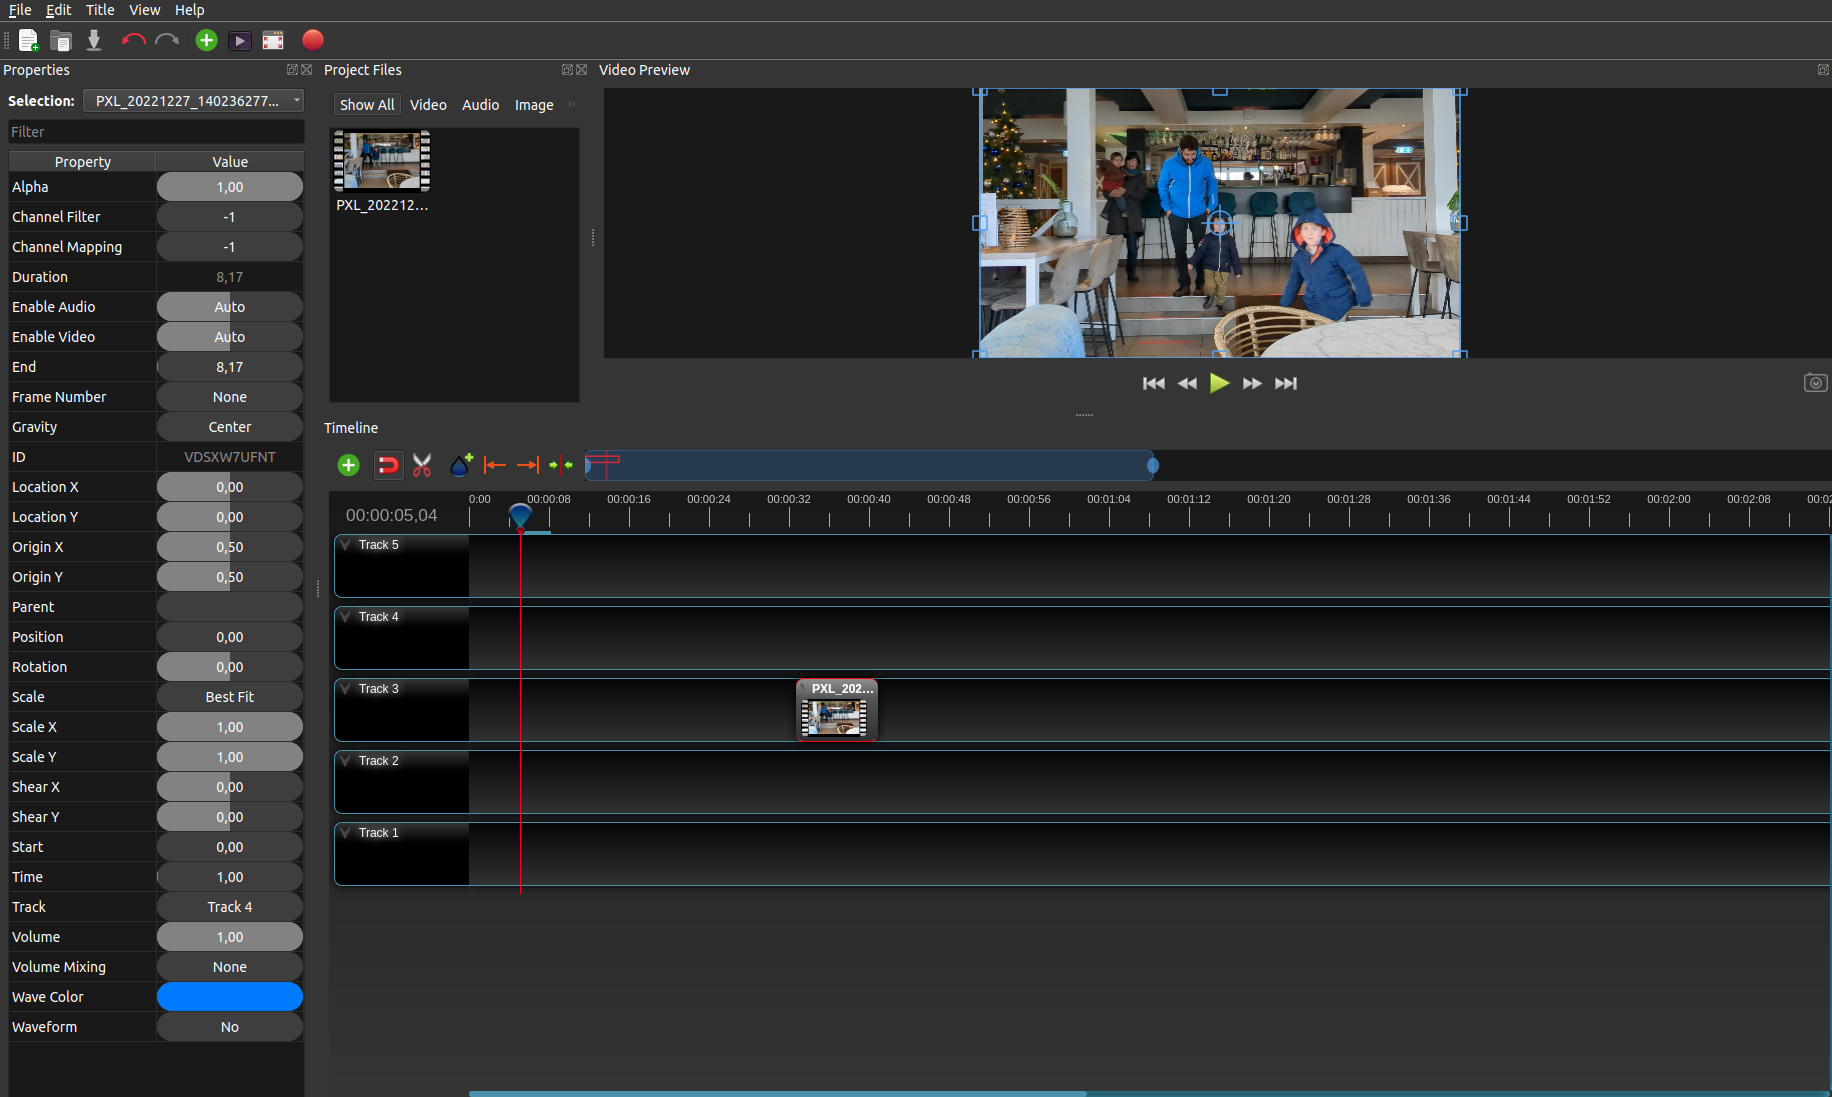Add a new track using the timeline plus icon
This screenshot has height=1097, width=1832.
(x=348, y=465)
